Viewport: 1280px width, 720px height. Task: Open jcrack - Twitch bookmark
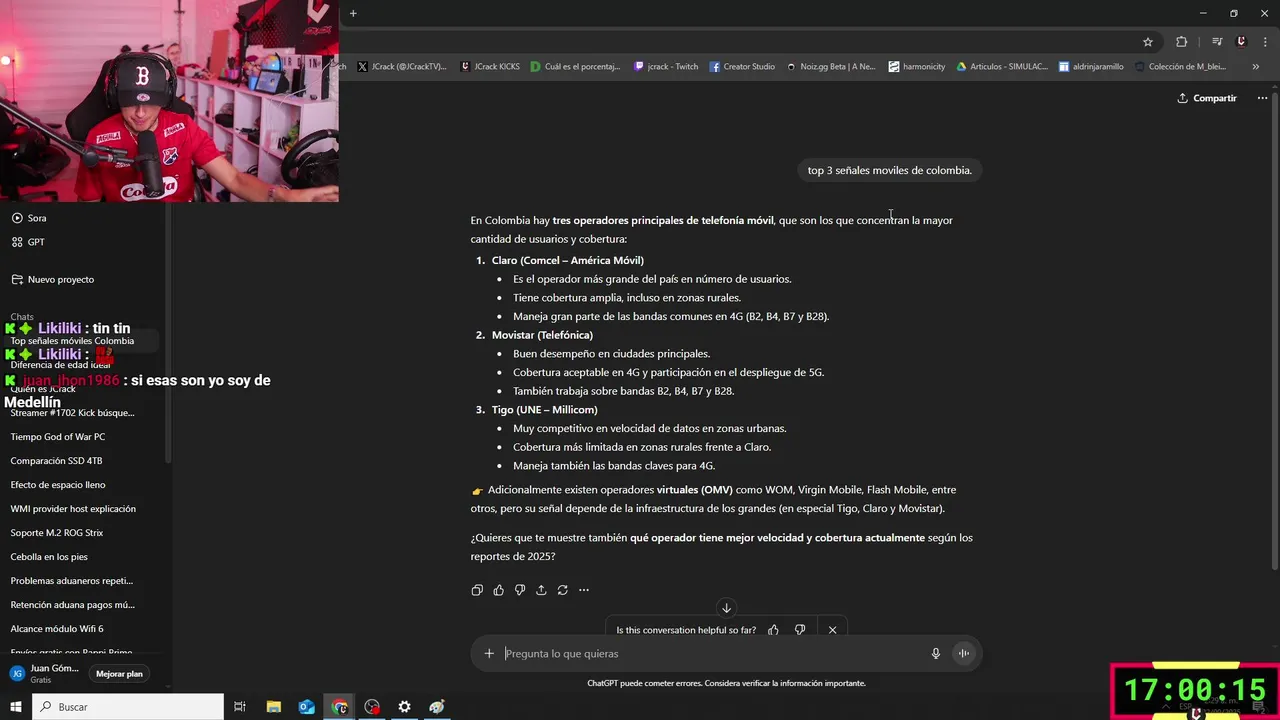[666, 67]
